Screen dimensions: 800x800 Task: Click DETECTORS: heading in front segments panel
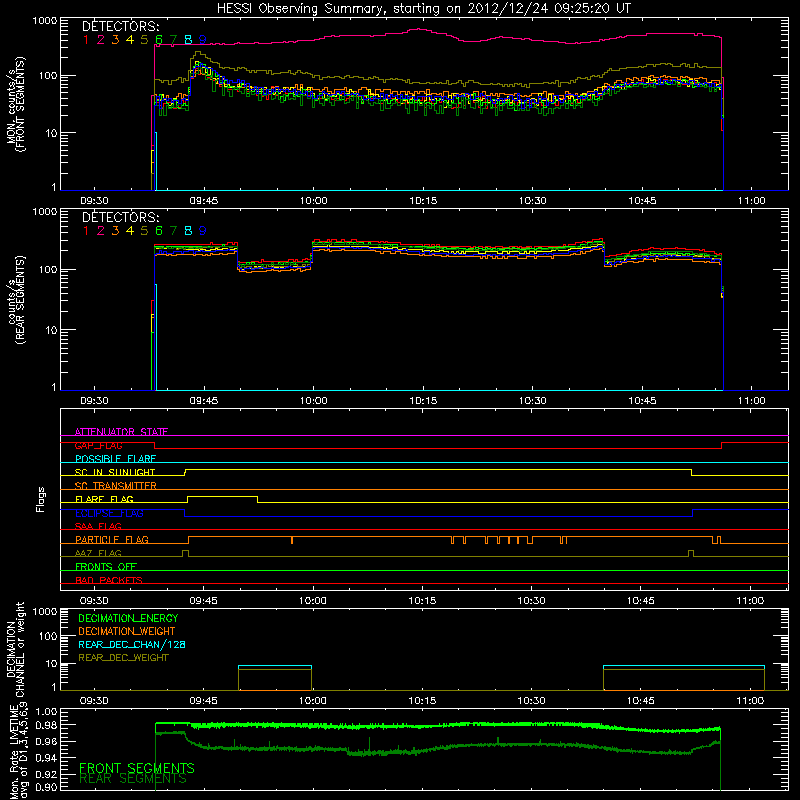pyautogui.click(x=121, y=26)
